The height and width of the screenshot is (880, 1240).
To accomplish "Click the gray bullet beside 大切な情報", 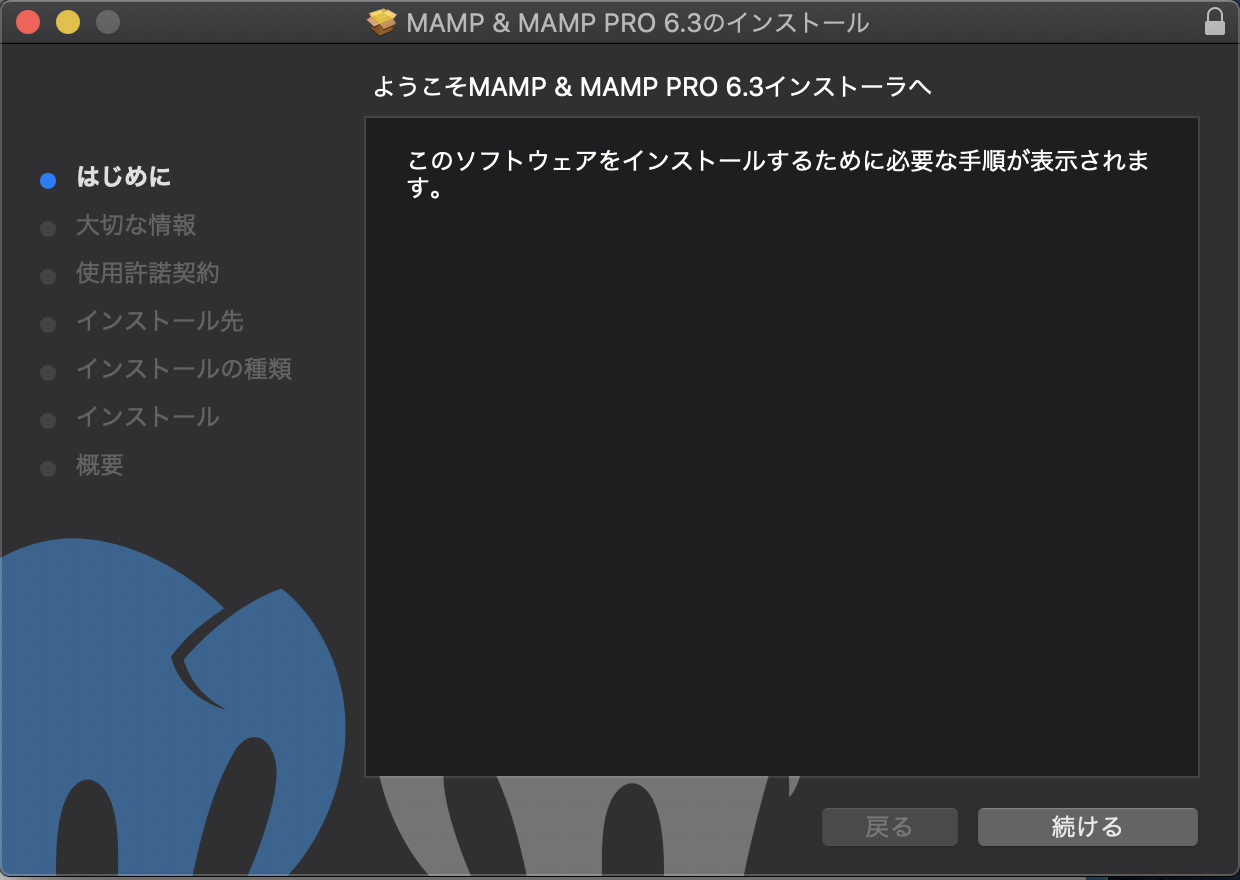I will (x=47, y=228).
